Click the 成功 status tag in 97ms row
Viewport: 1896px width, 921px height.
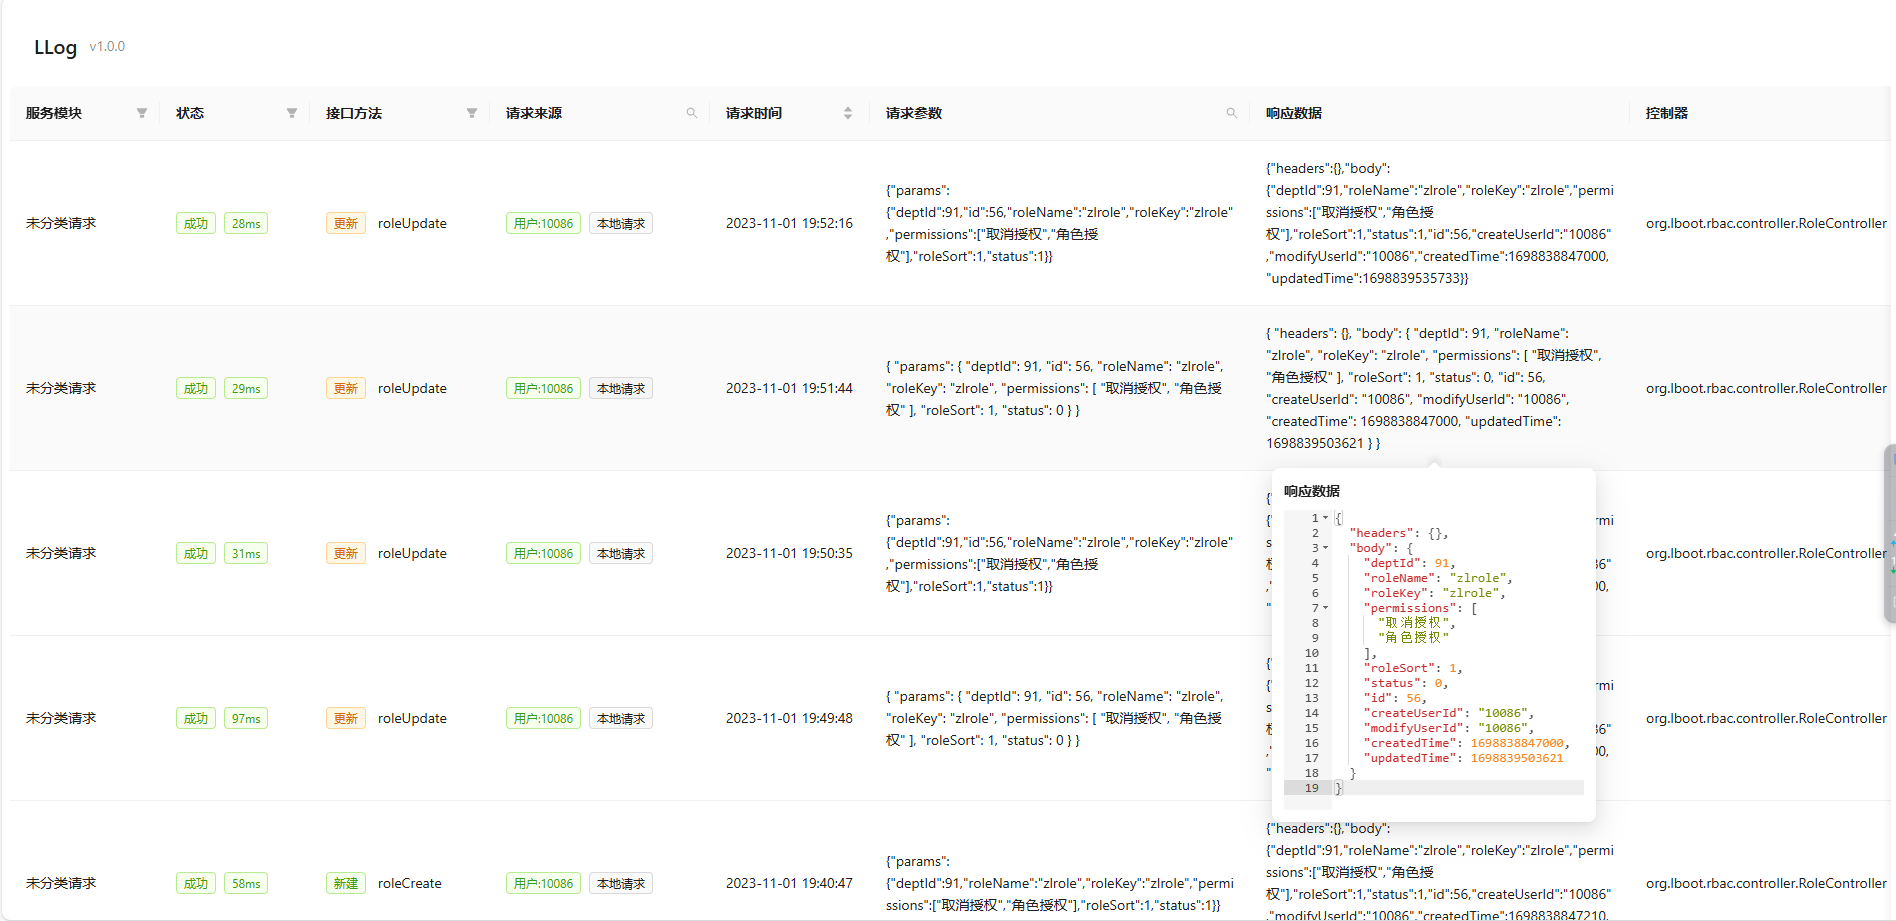[196, 718]
